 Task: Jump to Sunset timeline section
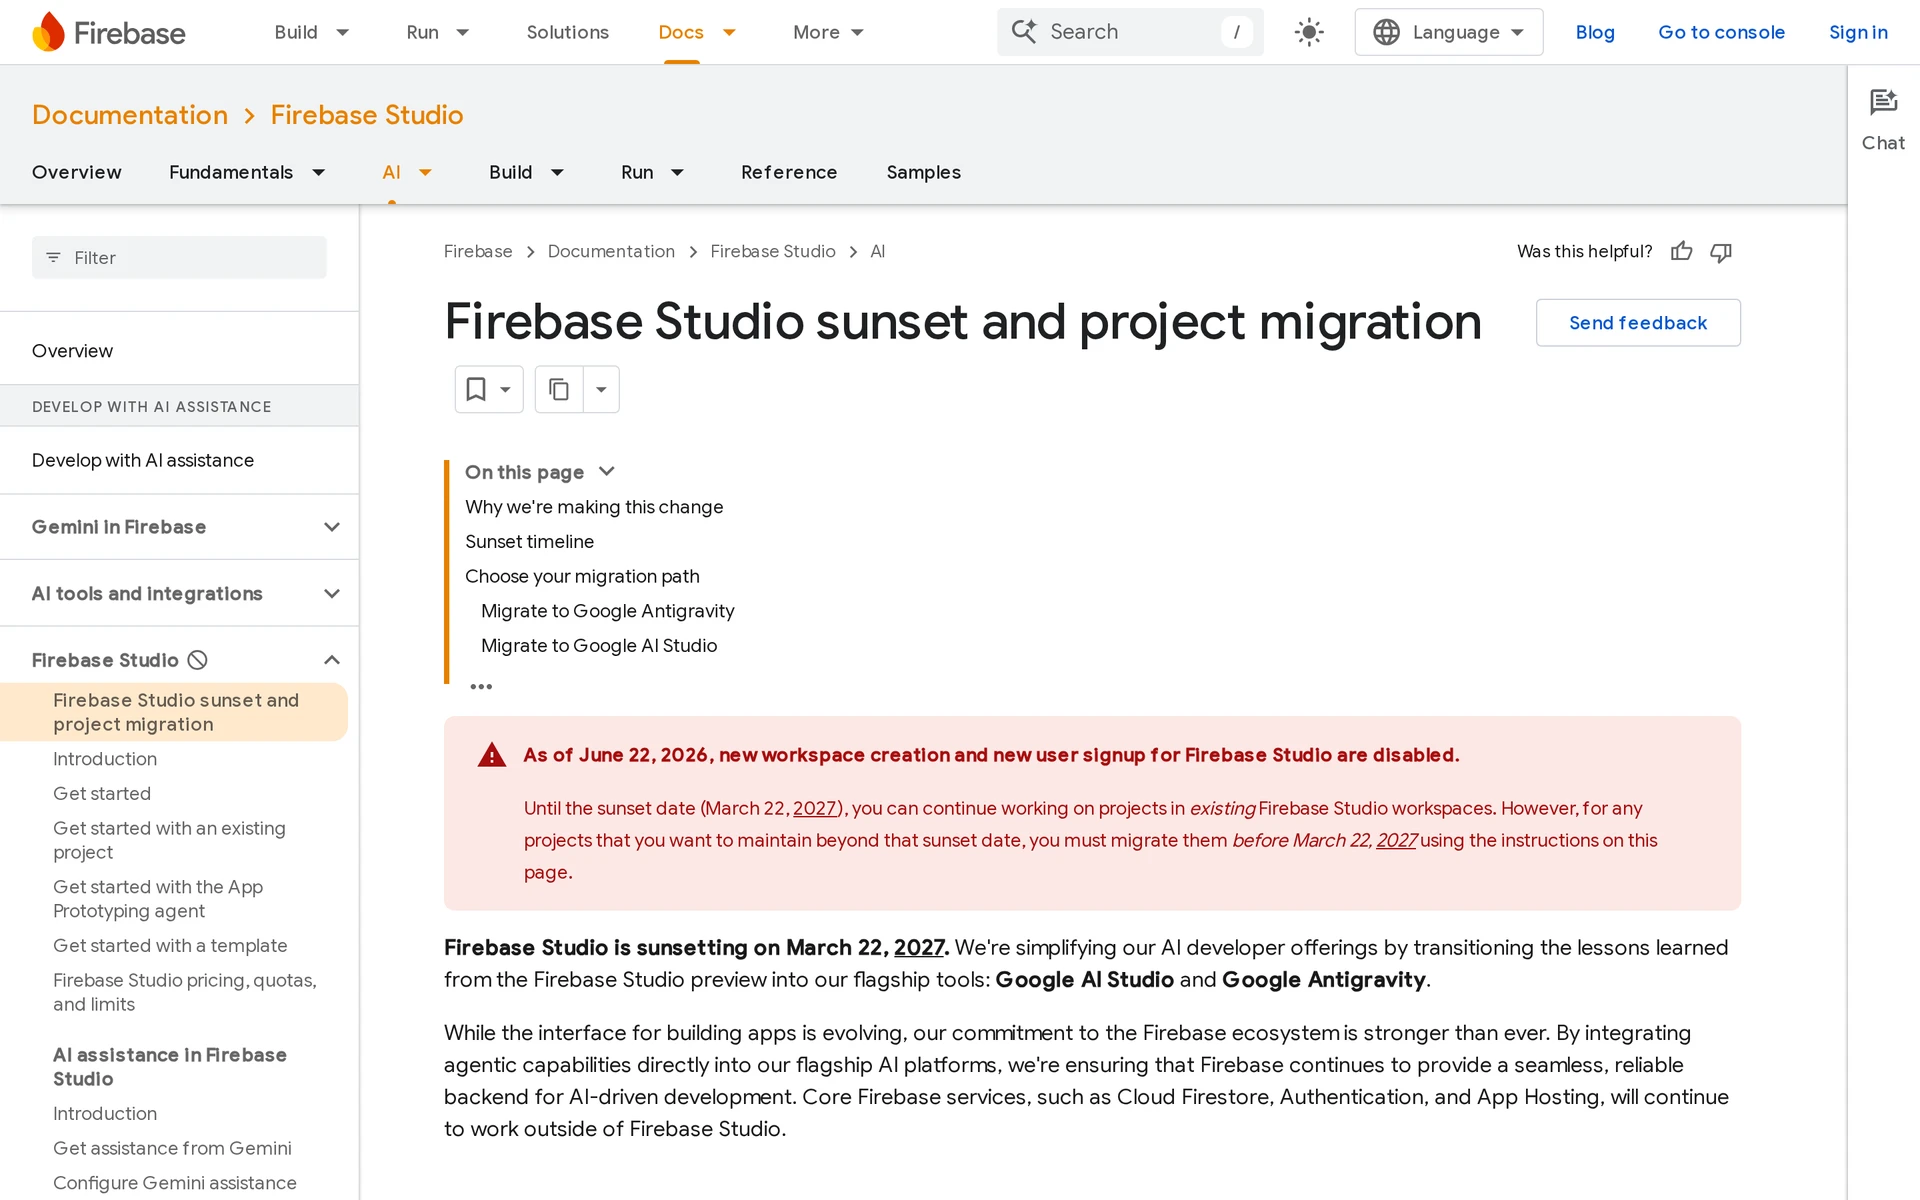click(x=529, y=542)
